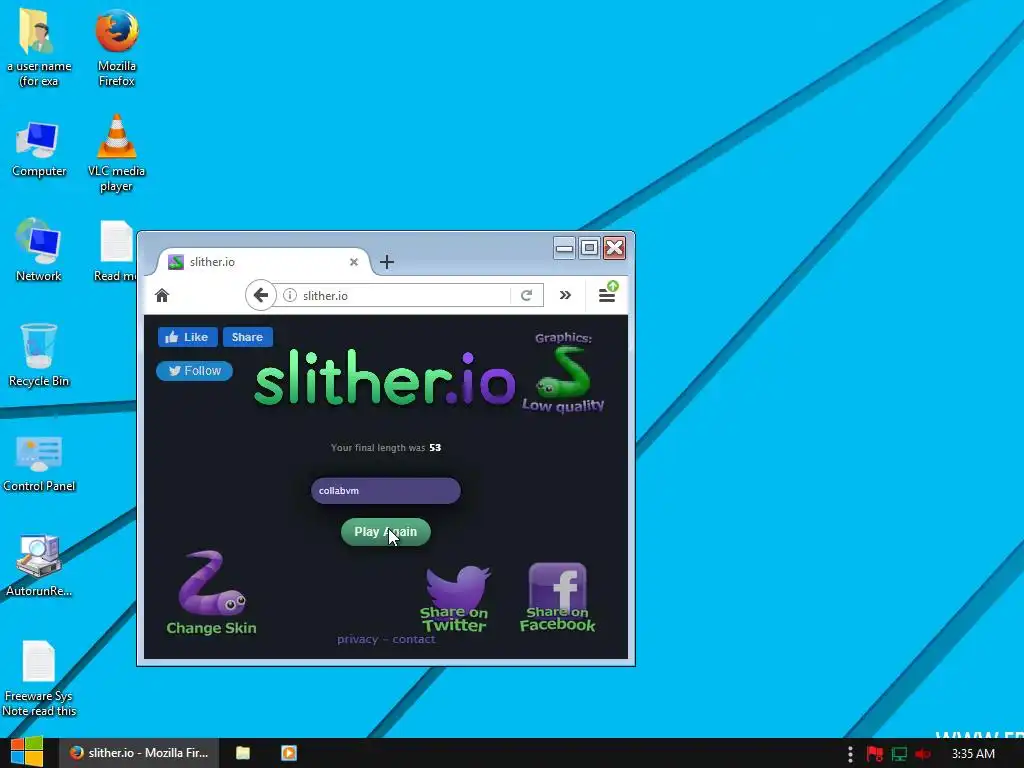The width and height of the screenshot is (1024, 768).
Task: Open the Network desktop icon
Action: tap(39, 250)
